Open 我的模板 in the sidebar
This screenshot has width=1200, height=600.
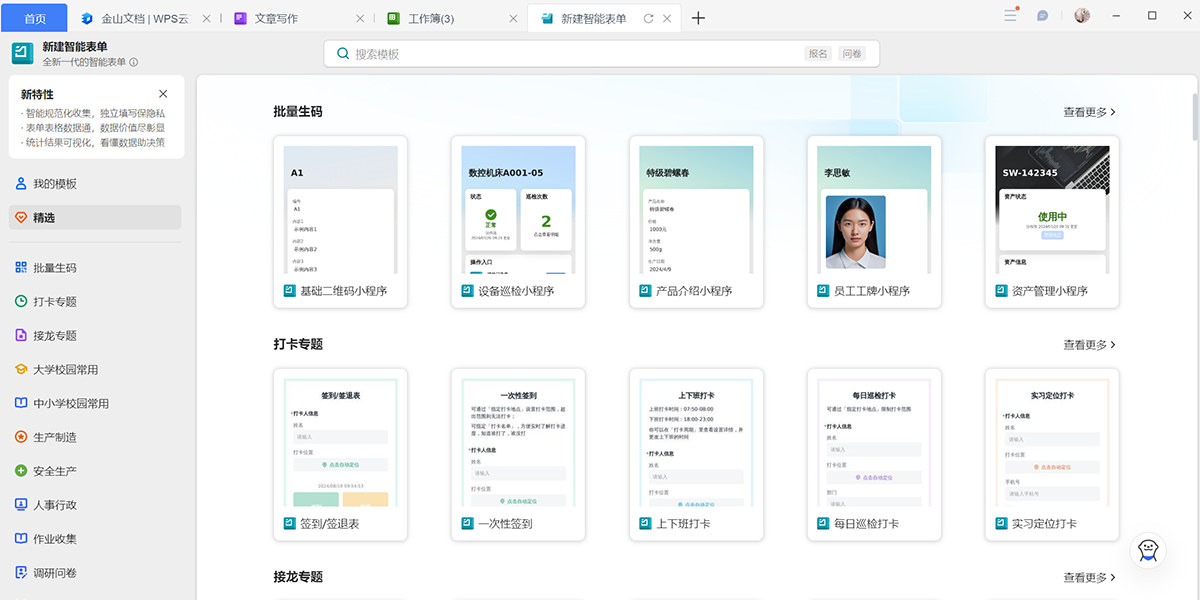tap(55, 184)
